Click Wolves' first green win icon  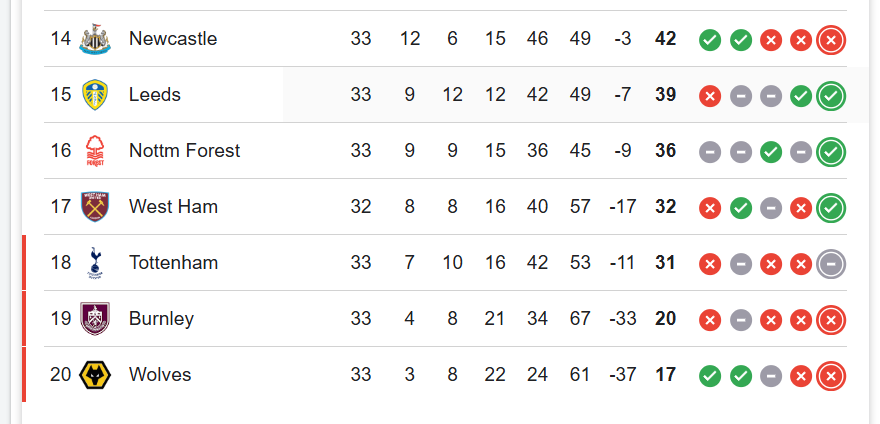(710, 376)
